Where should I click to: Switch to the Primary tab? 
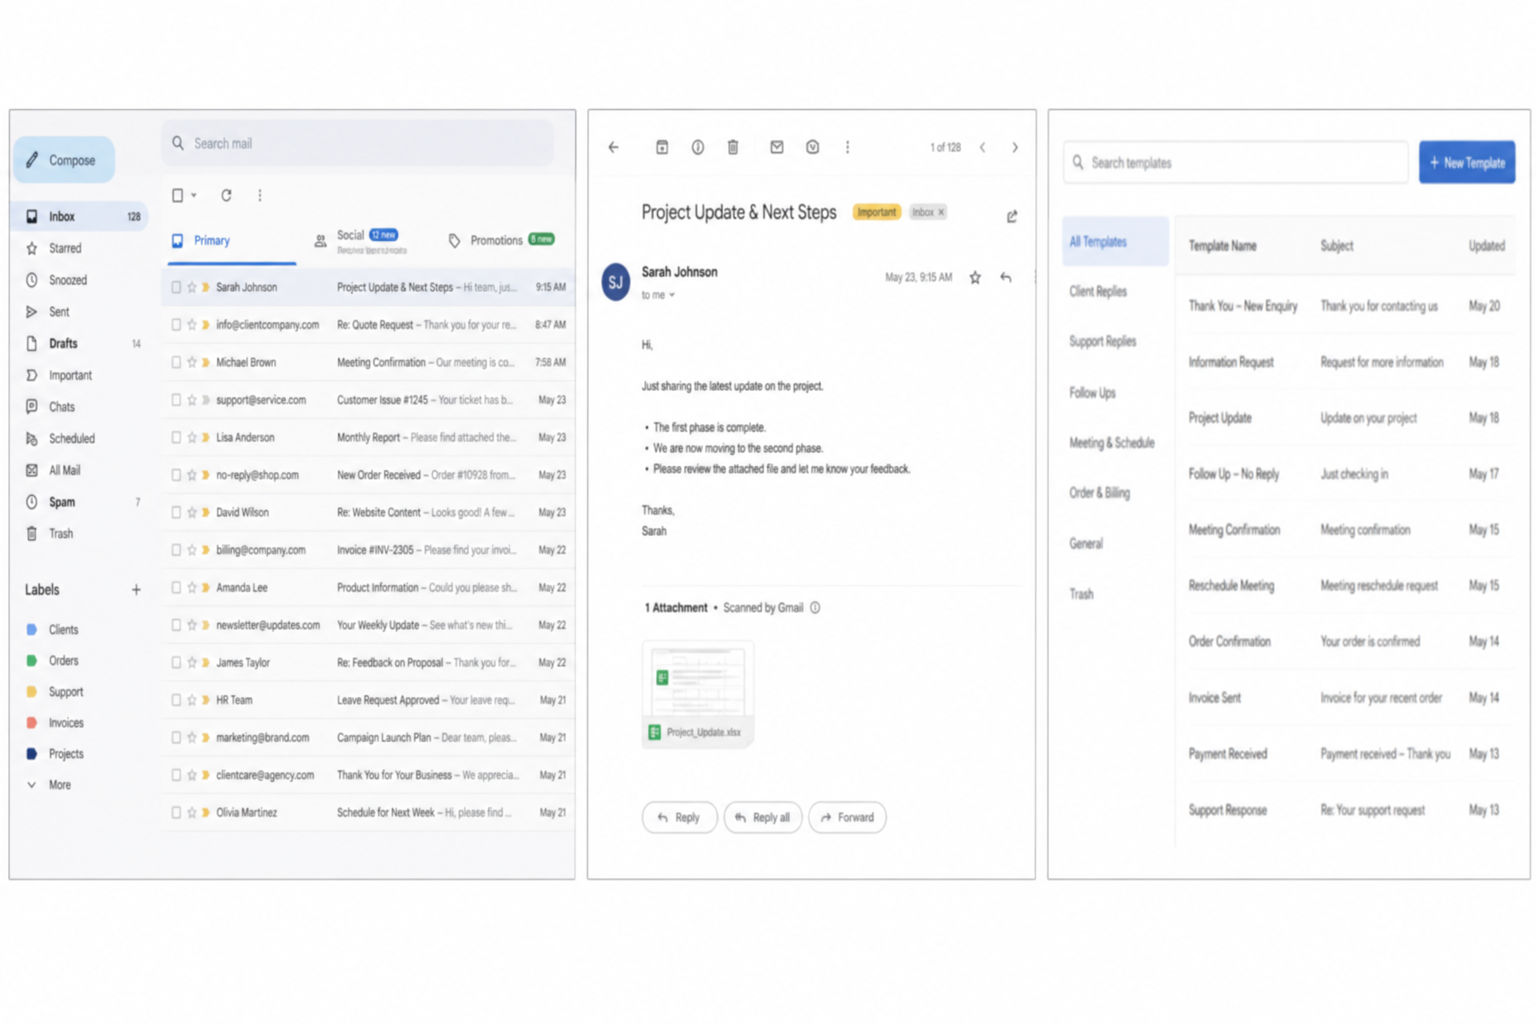tap(231, 241)
